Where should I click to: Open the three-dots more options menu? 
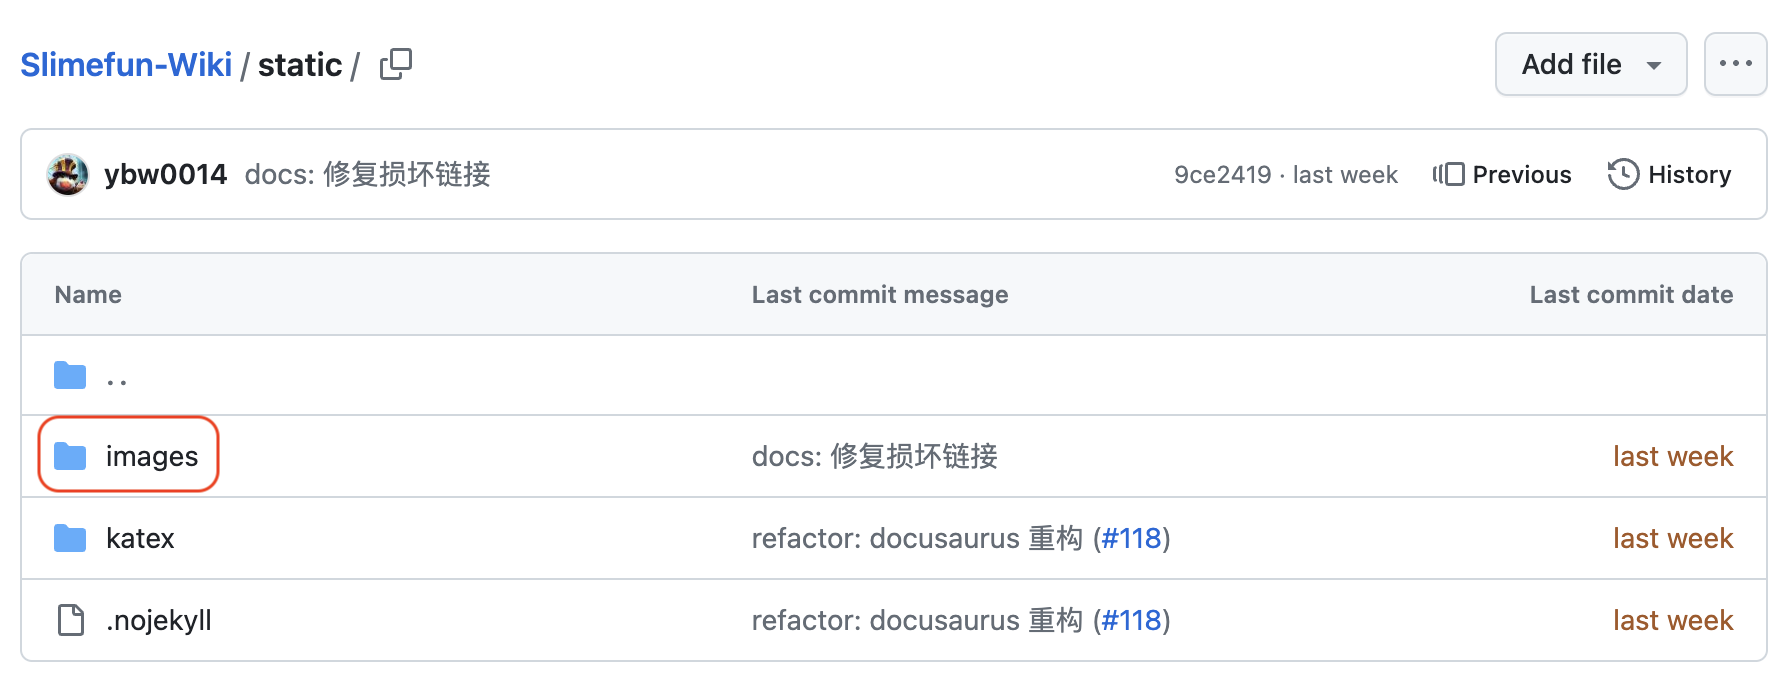click(x=1735, y=64)
